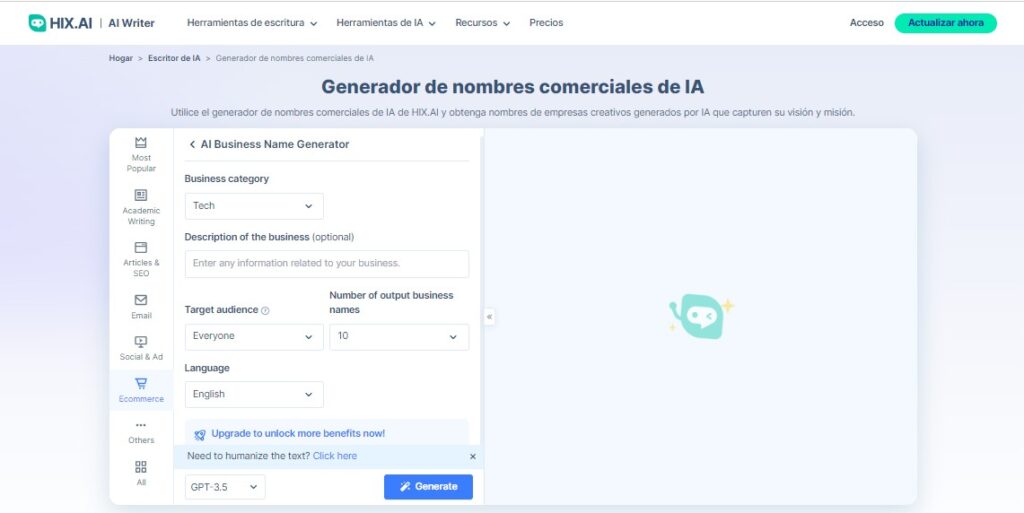The height and width of the screenshot is (513, 1024).
Task: Click the Acceso login link
Action: [867, 23]
